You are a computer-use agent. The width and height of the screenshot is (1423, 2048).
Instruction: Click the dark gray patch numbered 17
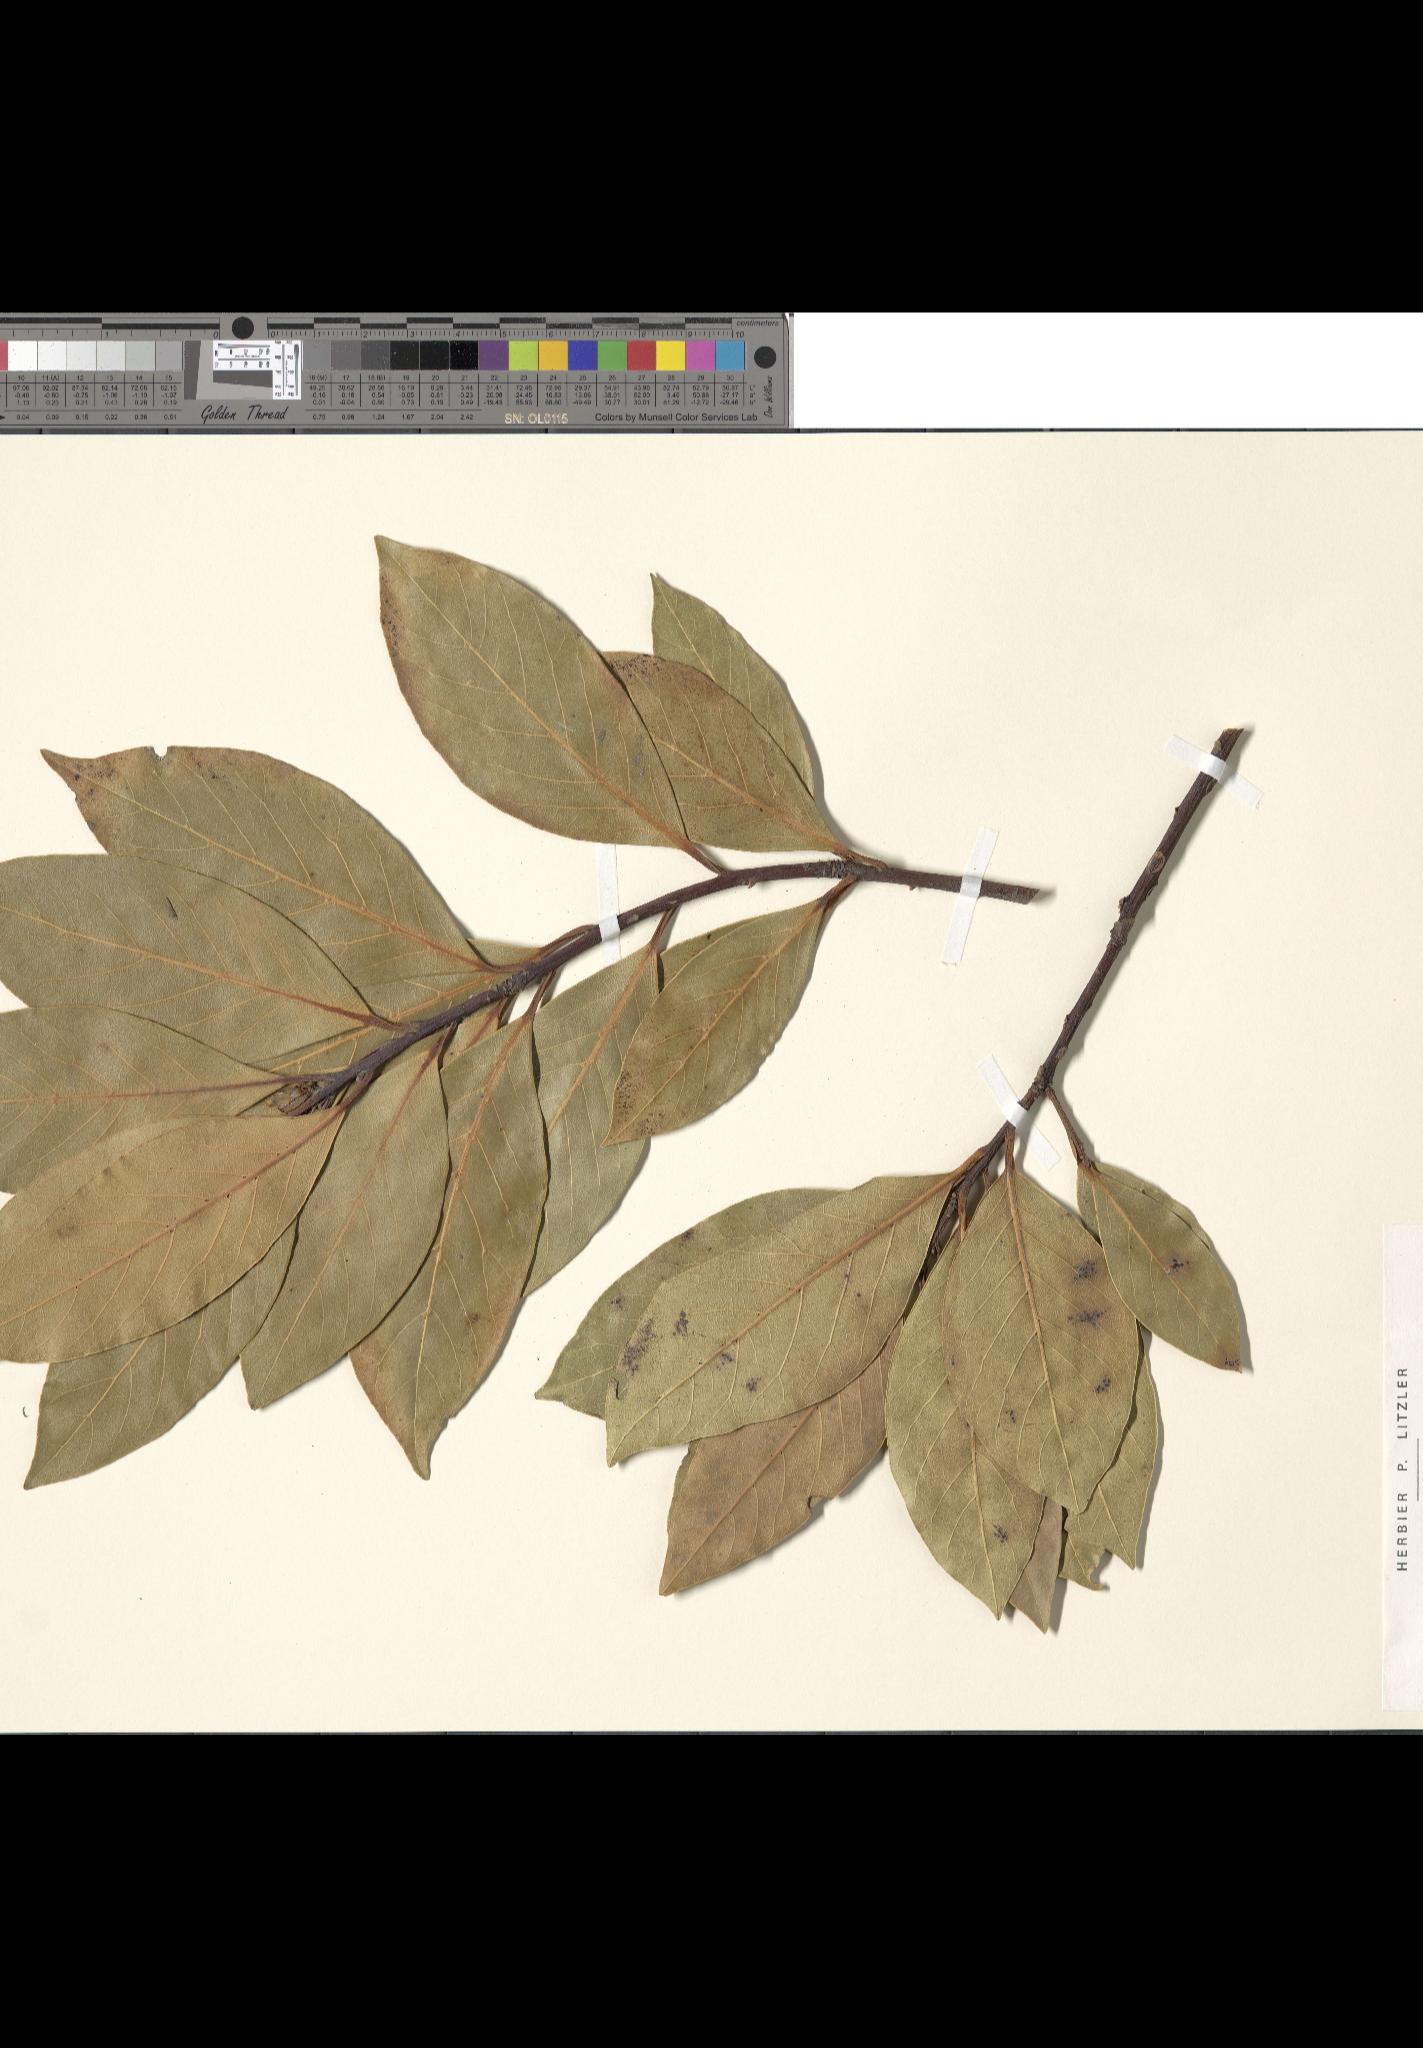[346, 355]
